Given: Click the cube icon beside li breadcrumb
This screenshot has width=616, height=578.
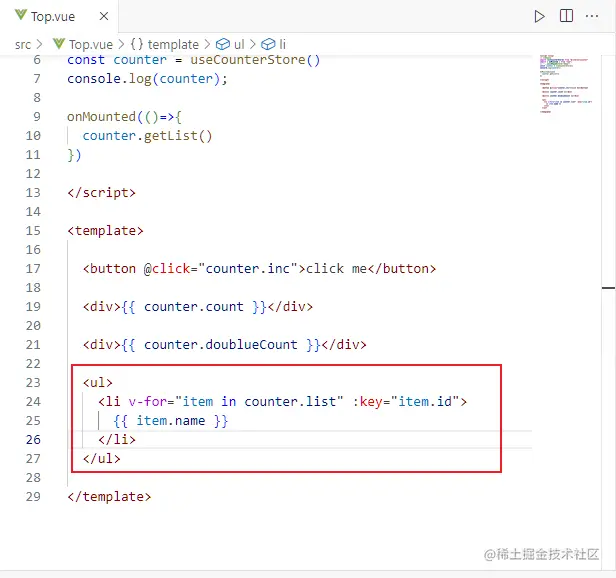Looking at the screenshot, I should 268,44.
